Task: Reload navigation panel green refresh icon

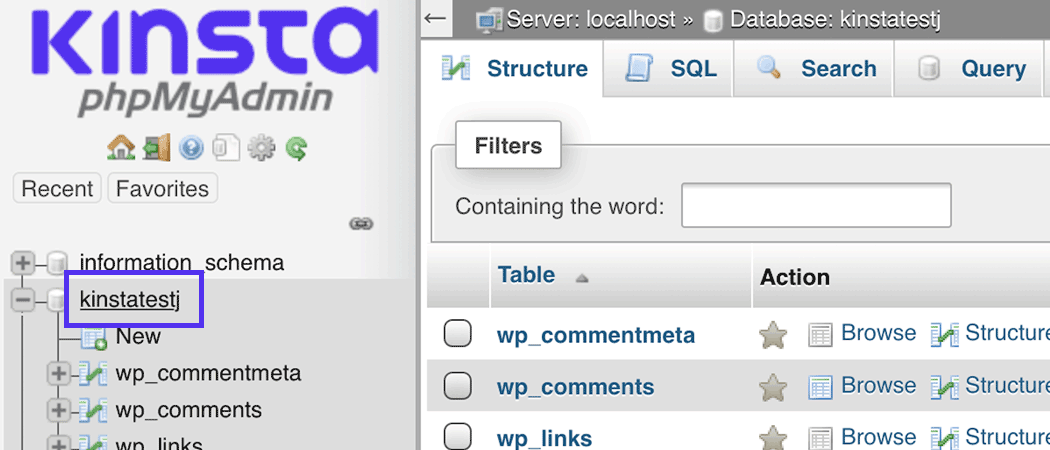Action: click(x=296, y=148)
